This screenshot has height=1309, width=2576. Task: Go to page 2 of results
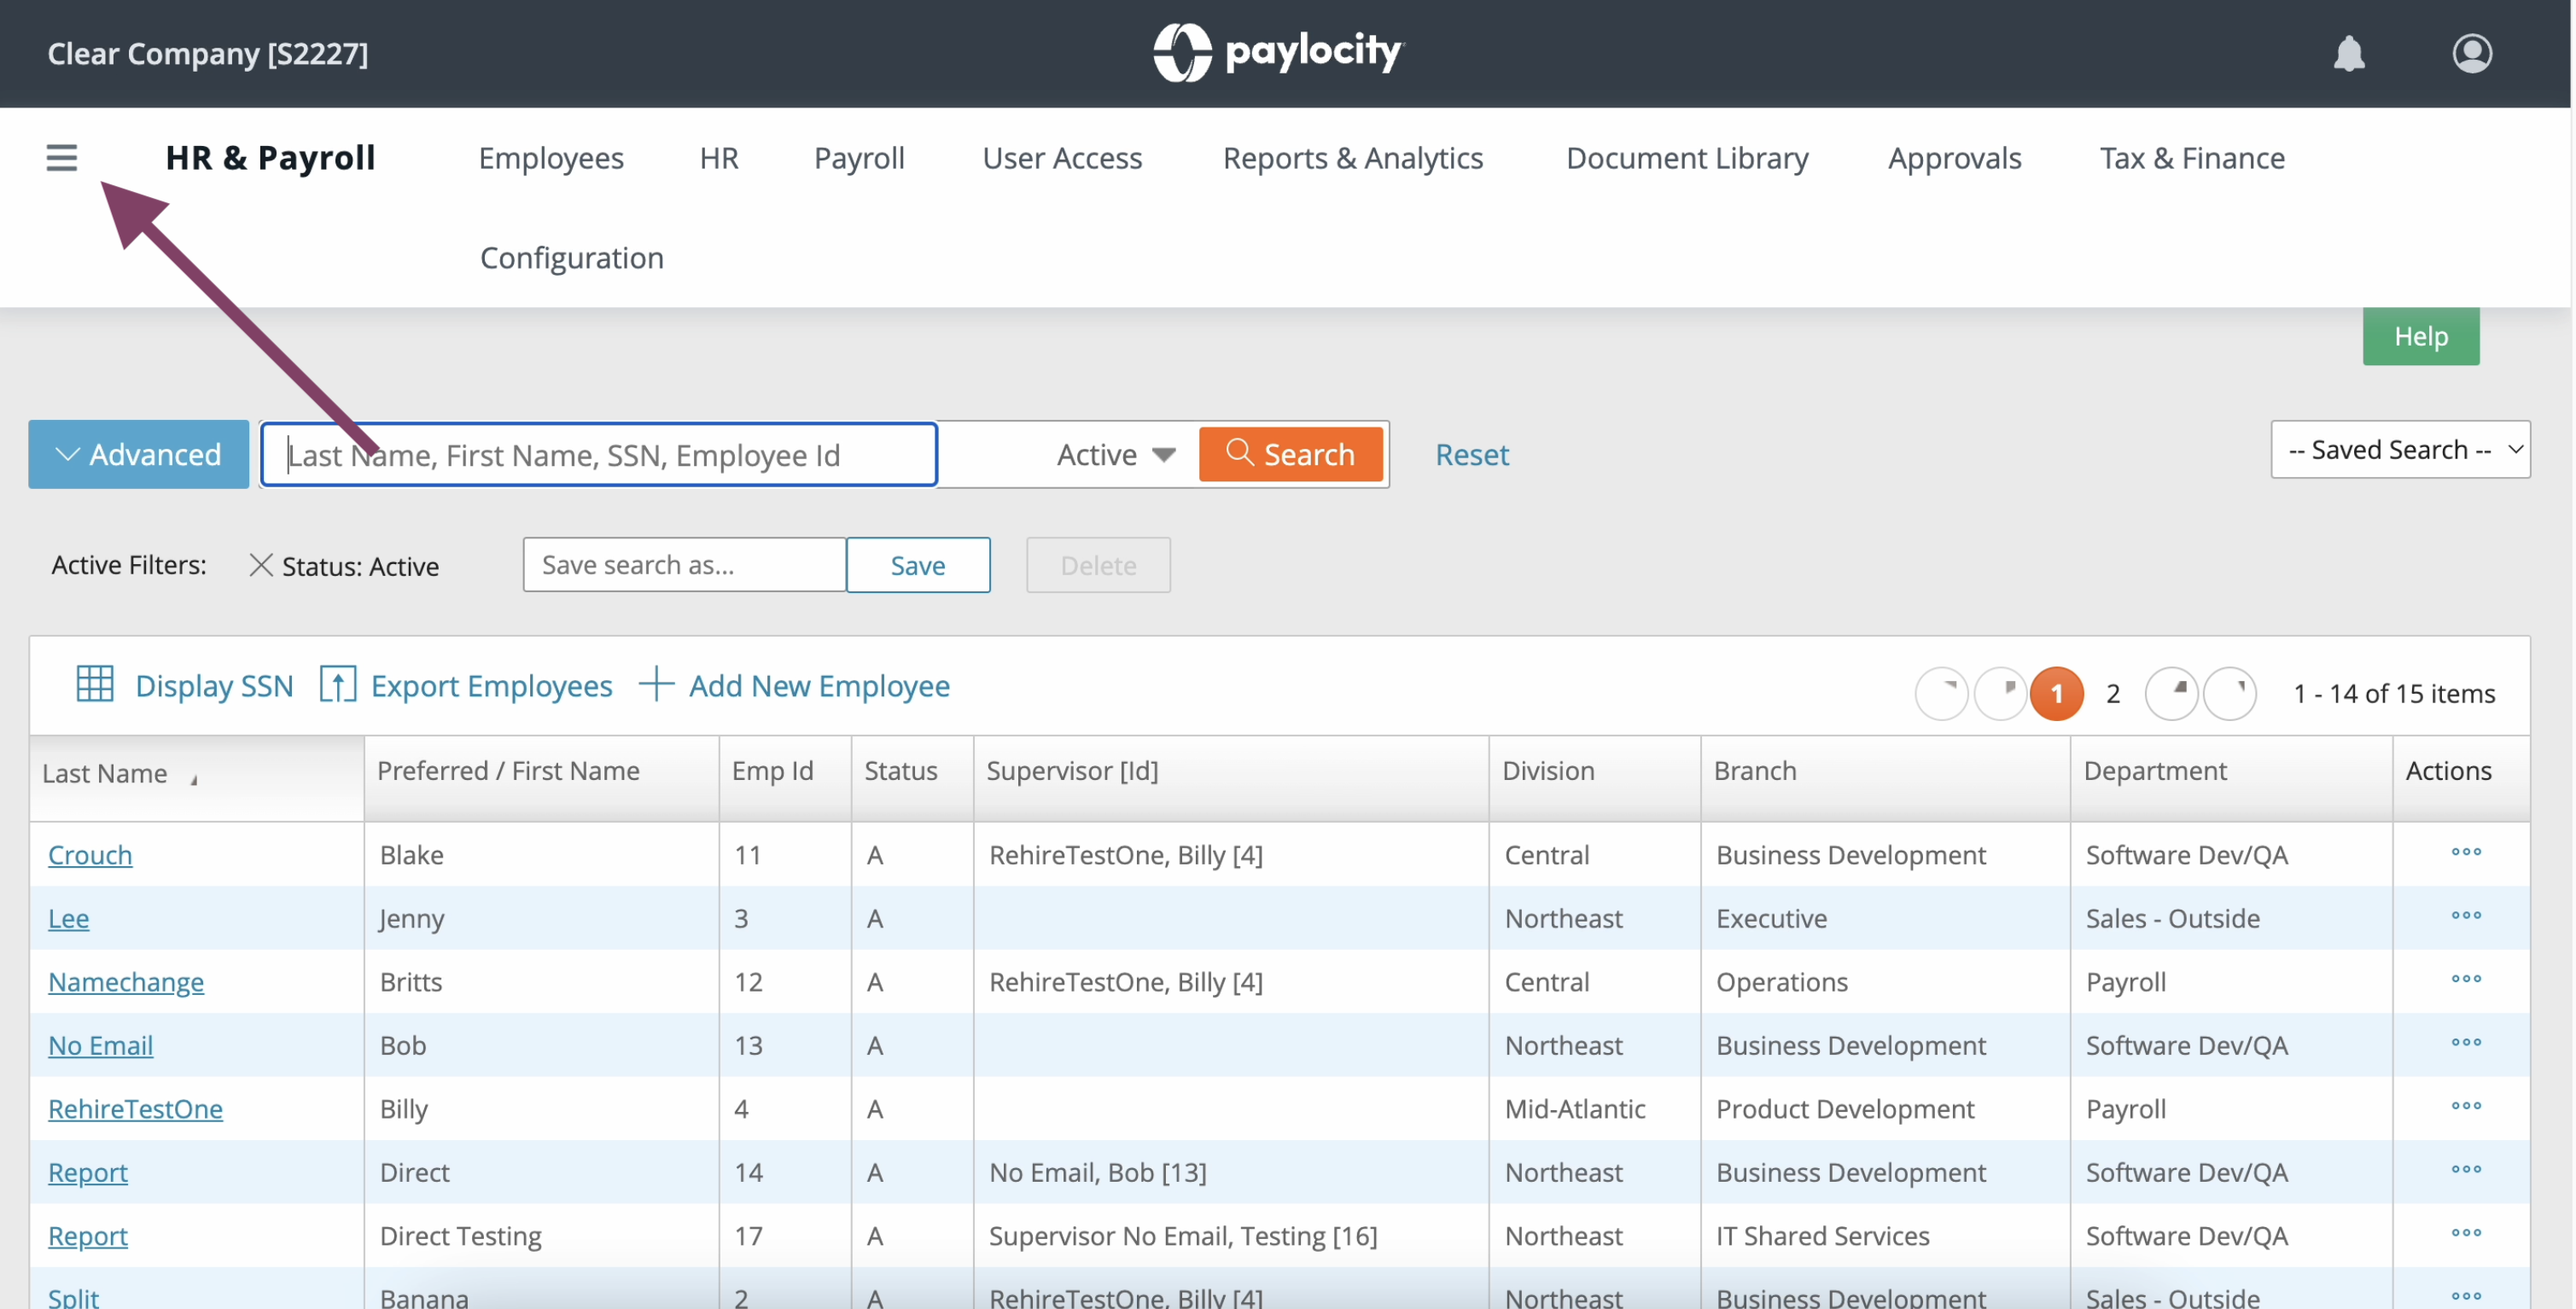coord(2113,694)
